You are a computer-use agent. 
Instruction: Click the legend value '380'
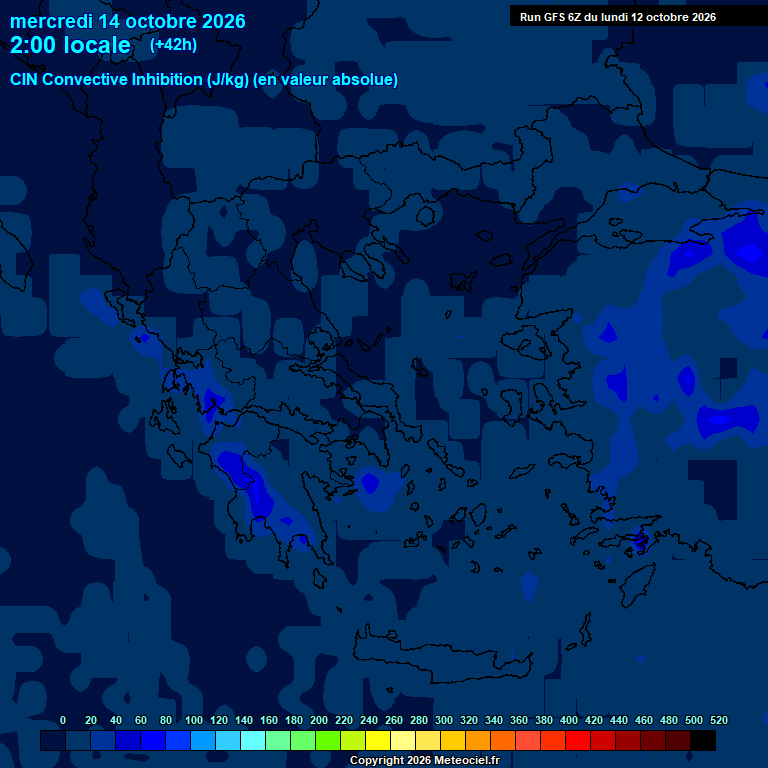click(544, 720)
